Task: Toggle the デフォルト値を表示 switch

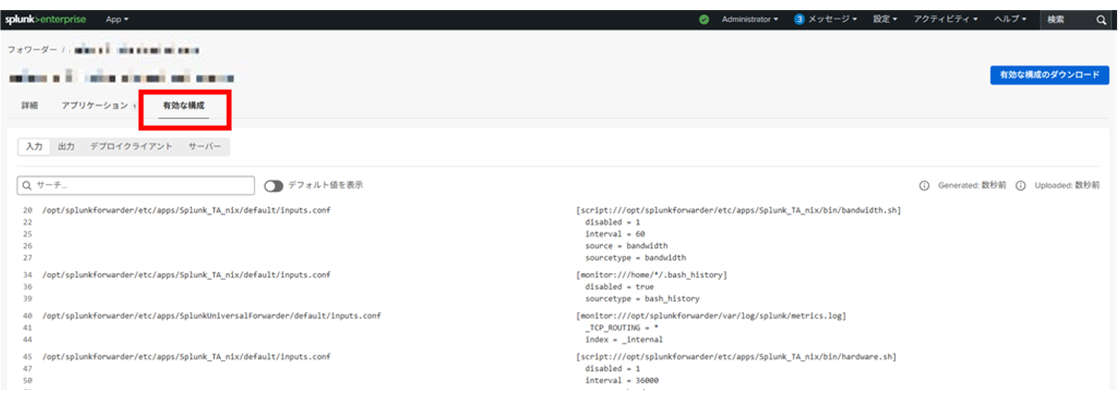Action: 273,186
